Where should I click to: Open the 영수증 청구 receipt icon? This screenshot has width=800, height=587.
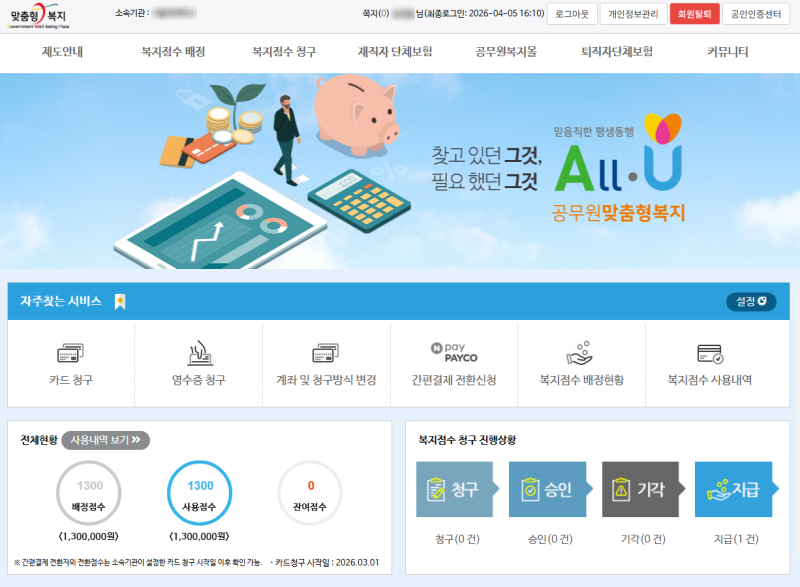199,353
